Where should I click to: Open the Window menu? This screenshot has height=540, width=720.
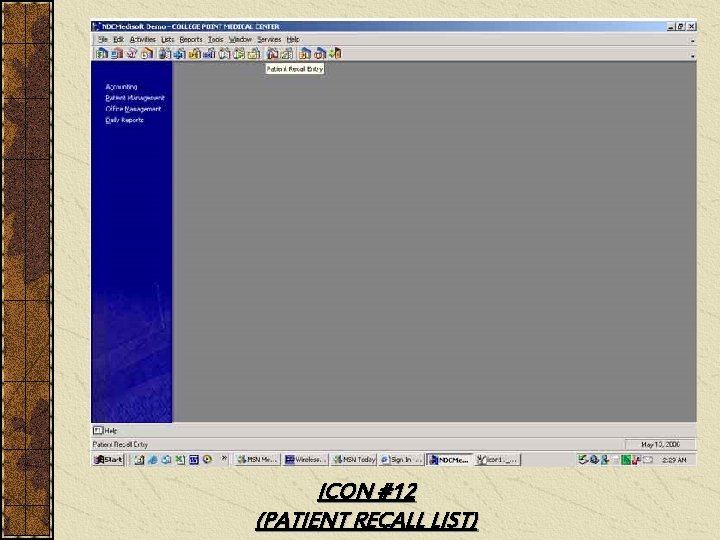click(x=240, y=39)
